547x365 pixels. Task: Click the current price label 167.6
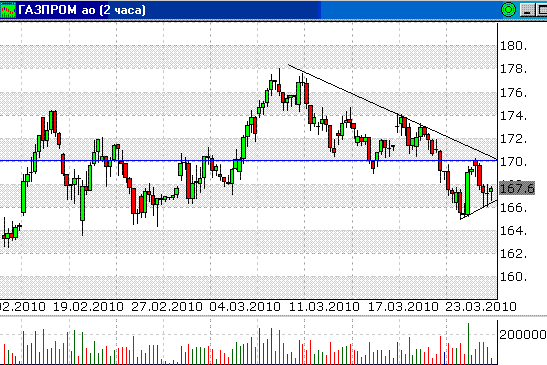[517, 188]
